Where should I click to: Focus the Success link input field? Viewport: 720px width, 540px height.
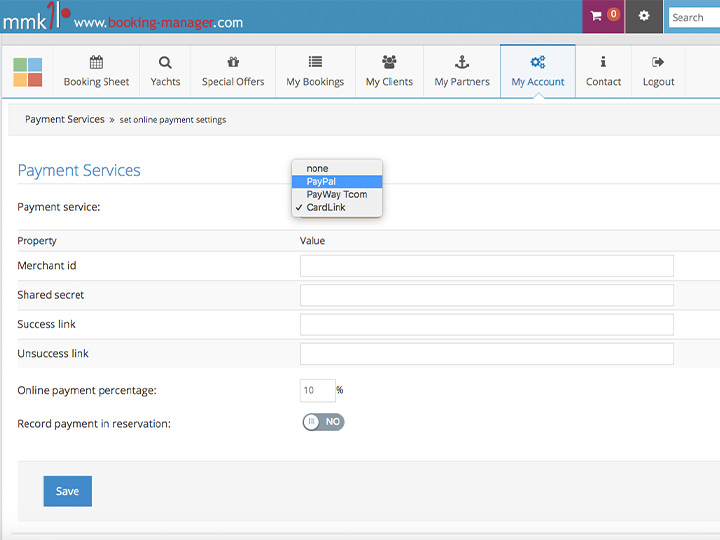click(487, 325)
